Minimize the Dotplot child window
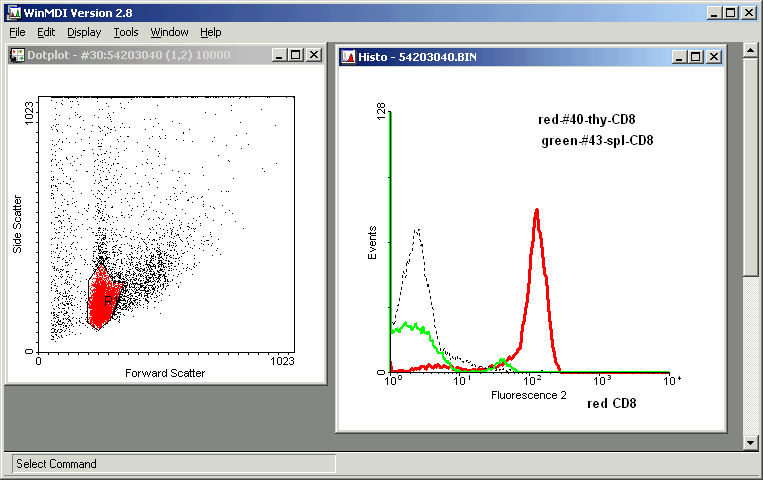The height and width of the screenshot is (480, 763). click(x=279, y=55)
